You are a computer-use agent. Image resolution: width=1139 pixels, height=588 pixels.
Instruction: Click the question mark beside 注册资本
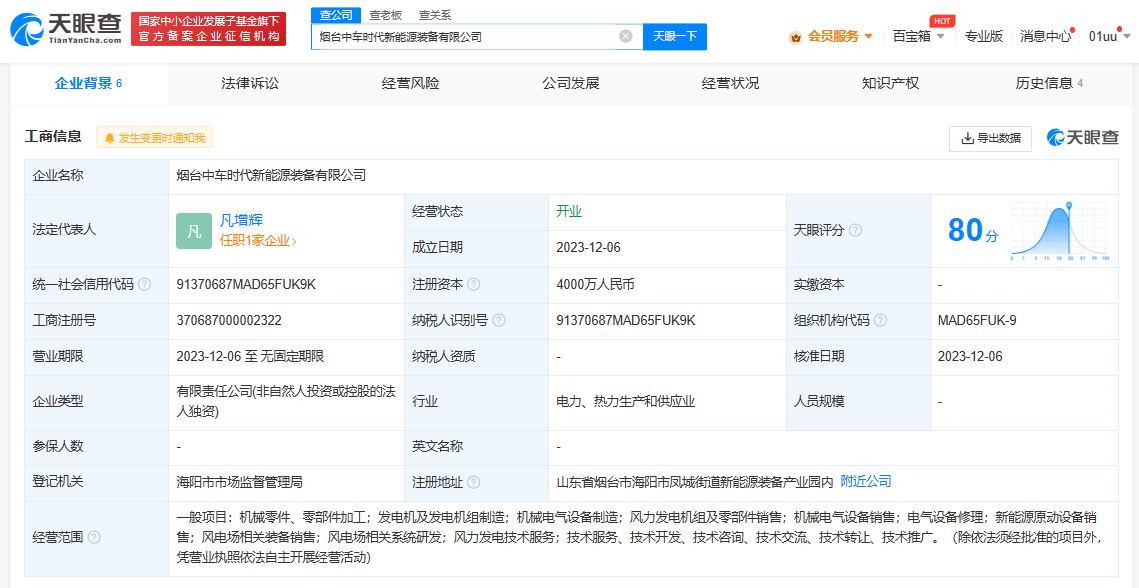476,284
